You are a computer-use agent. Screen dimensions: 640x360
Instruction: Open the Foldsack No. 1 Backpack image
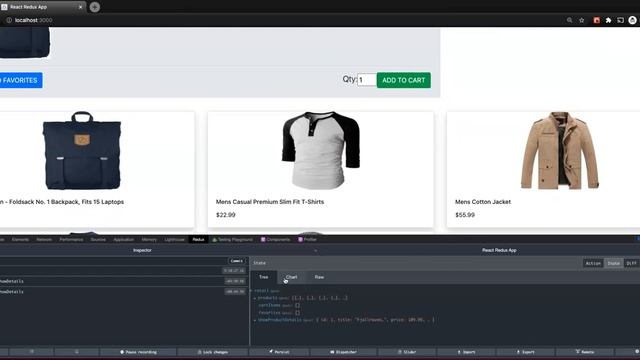click(82, 151)
